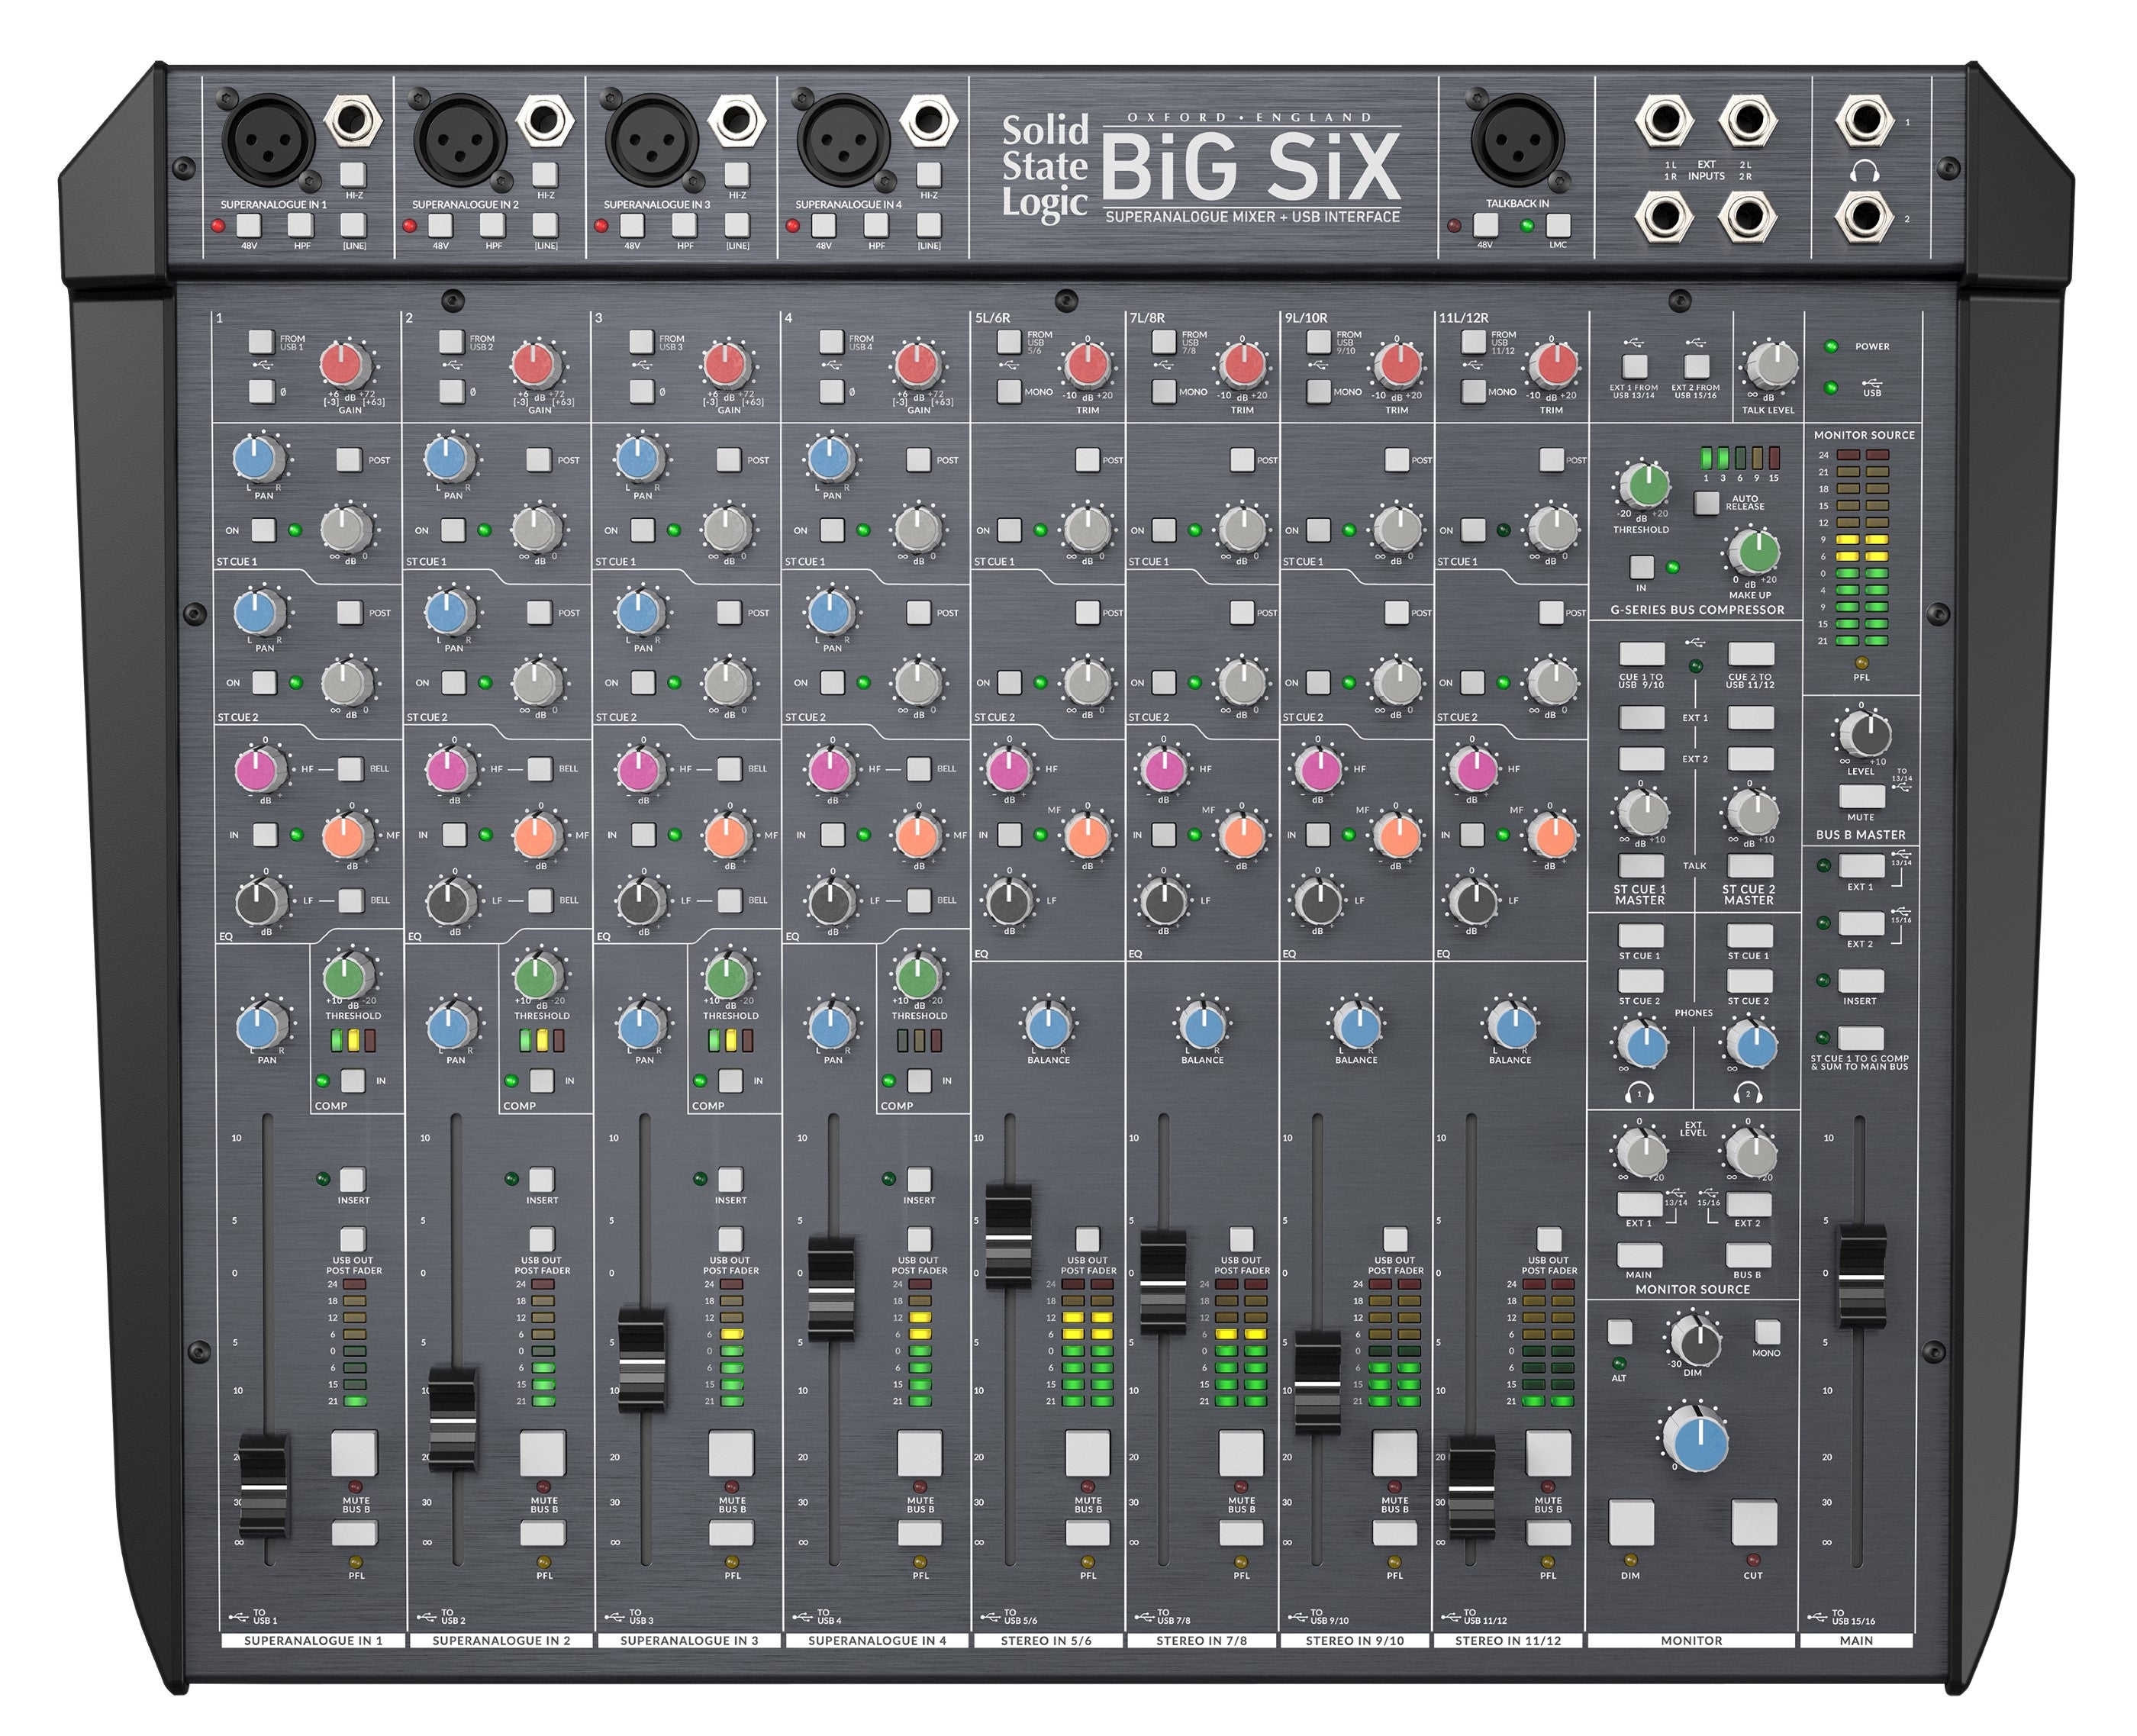Click headphone output jack 2
This screenshot has width=2137, height=1736.
coord(1864,217)
